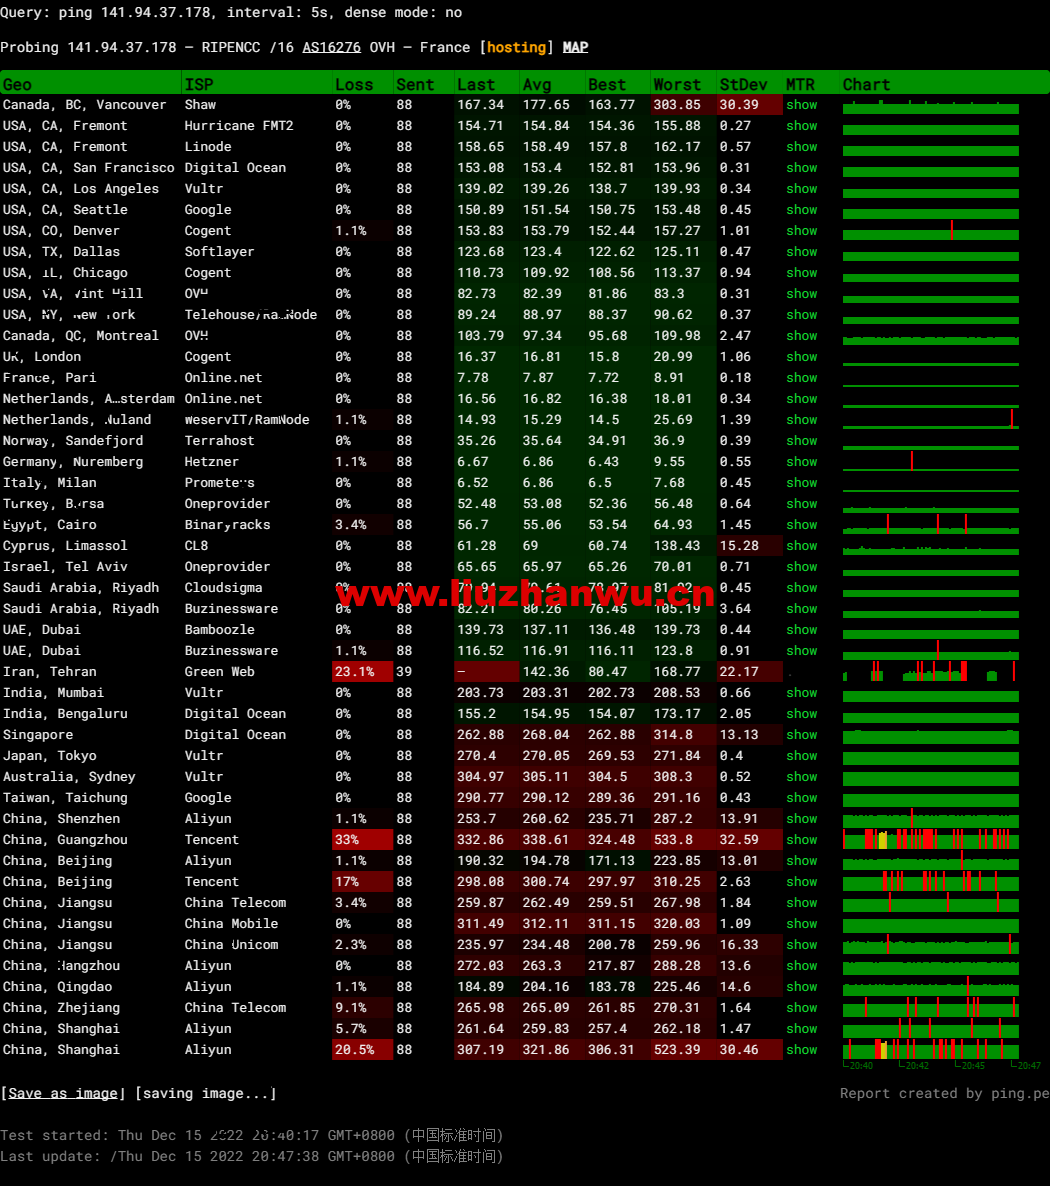The height and width of the screenshot is (1186, 1050).
Task: Click Iran Tehran latency chart
Action: tap(930, 671)
